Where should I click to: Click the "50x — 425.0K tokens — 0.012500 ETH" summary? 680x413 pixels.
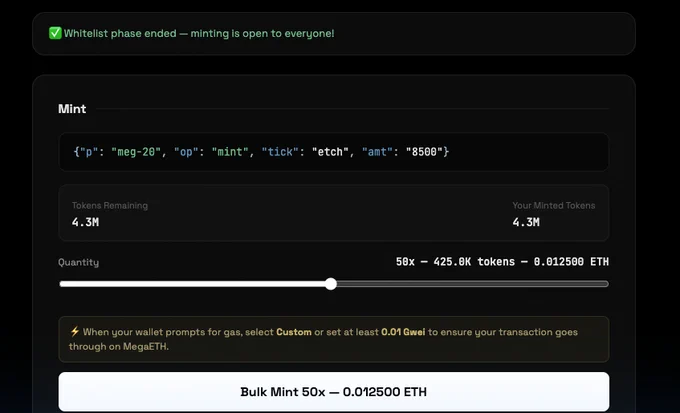coord(502,262)
